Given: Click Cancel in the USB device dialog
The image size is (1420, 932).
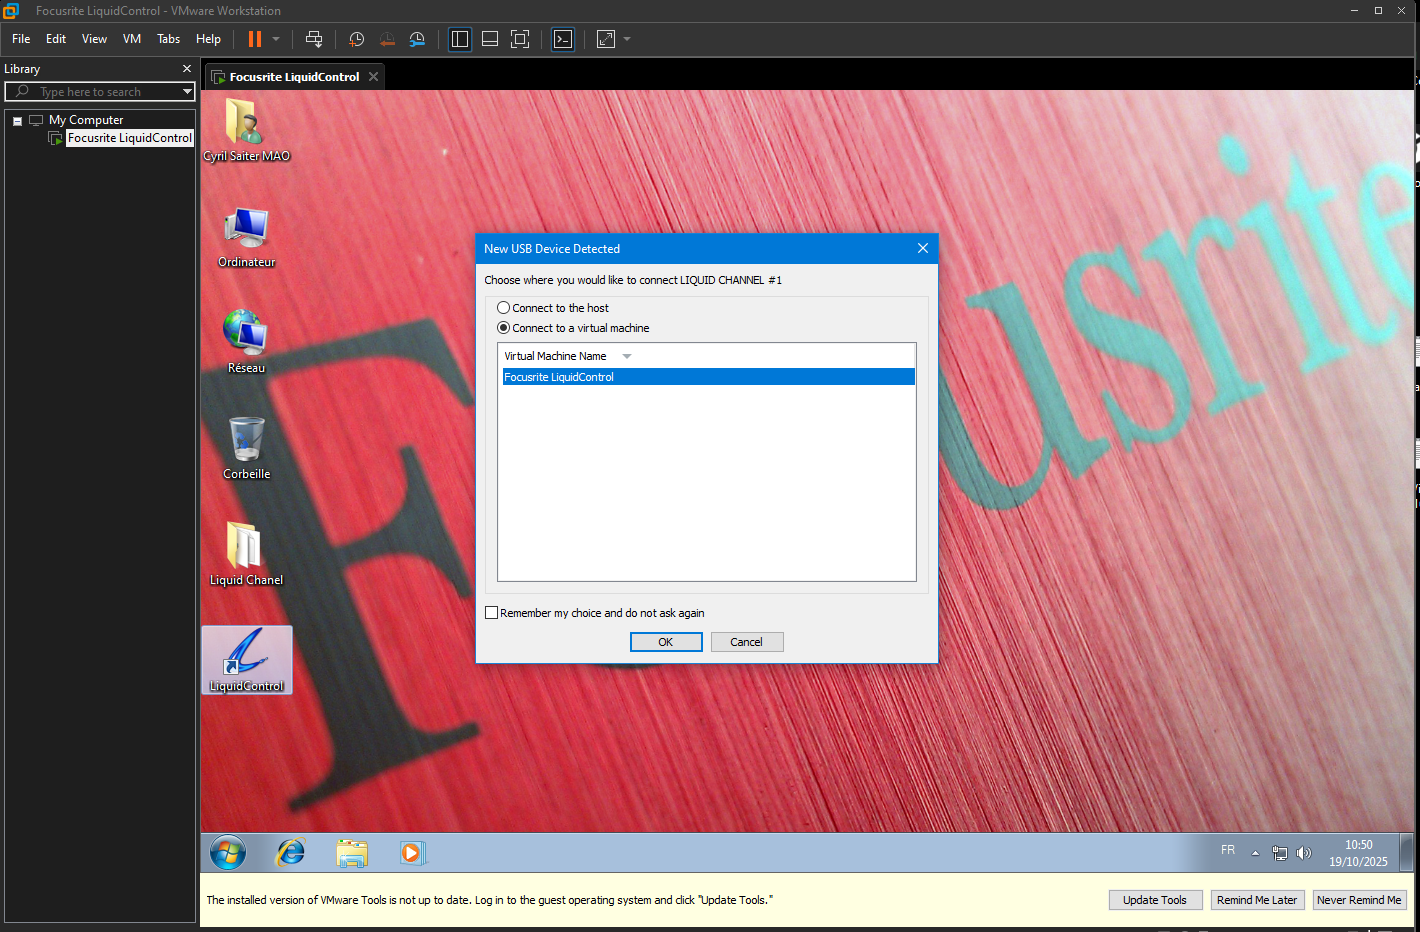Looking at the screenshot, I should [x=746, y=642].
